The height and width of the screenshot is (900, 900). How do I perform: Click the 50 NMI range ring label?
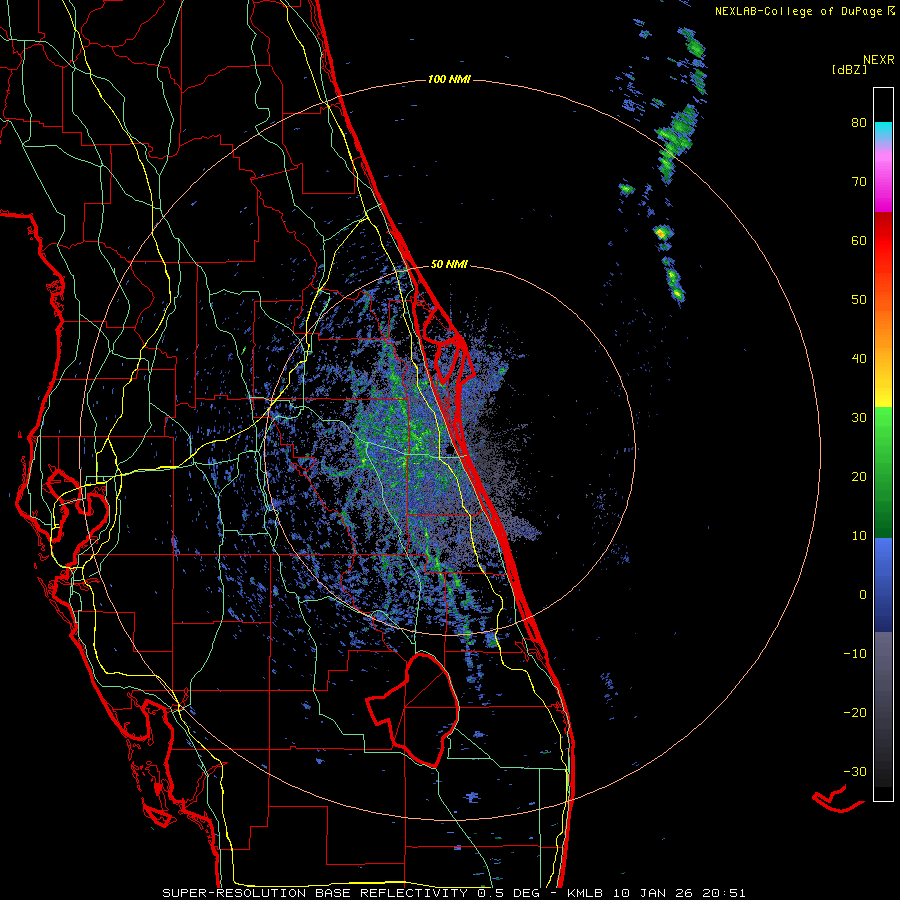tap(449, 265)
